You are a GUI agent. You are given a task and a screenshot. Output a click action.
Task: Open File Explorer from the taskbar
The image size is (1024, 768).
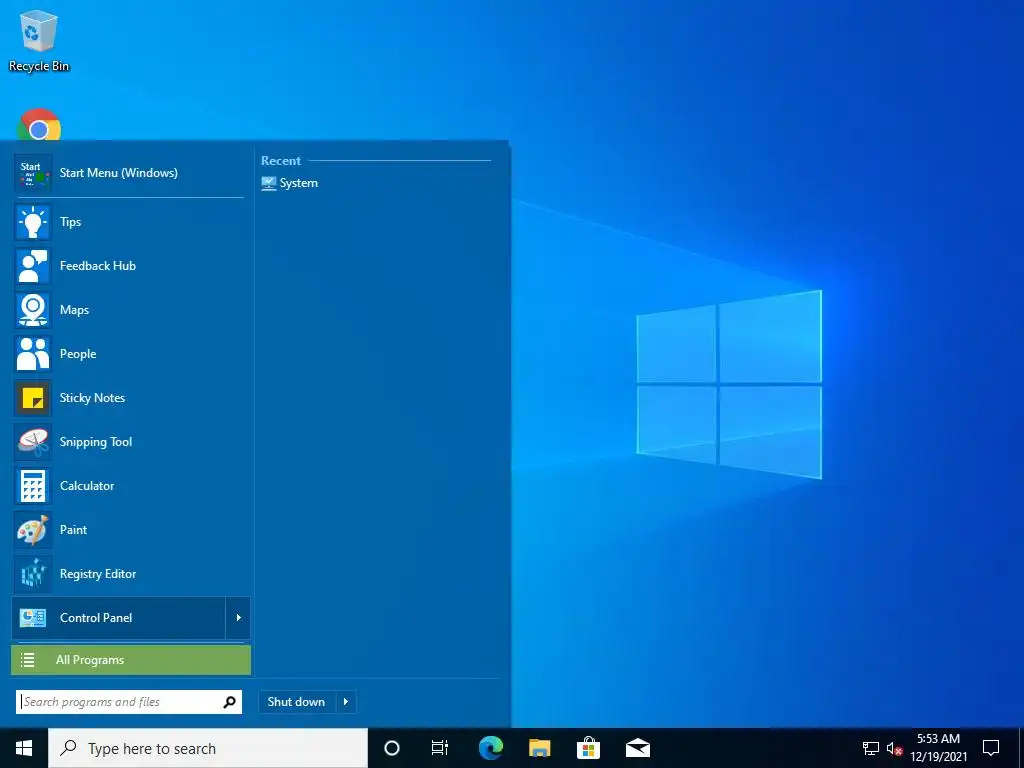click(x=539, y=748)
